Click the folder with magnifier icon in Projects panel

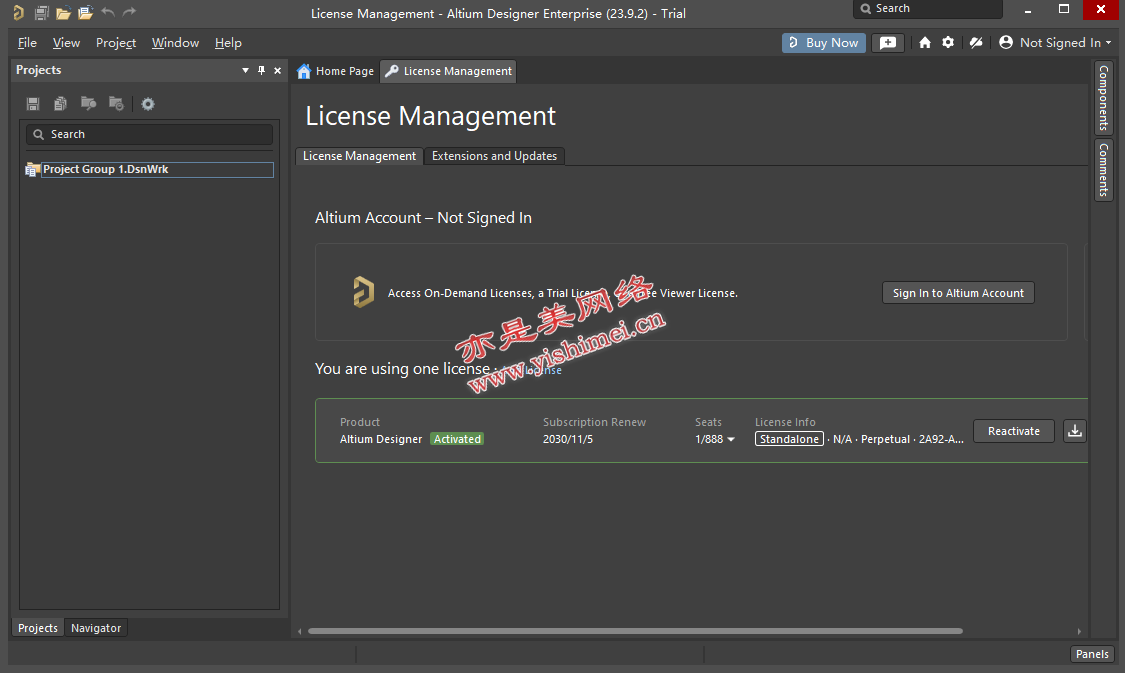pyautogui.click(x=88, y=104)
